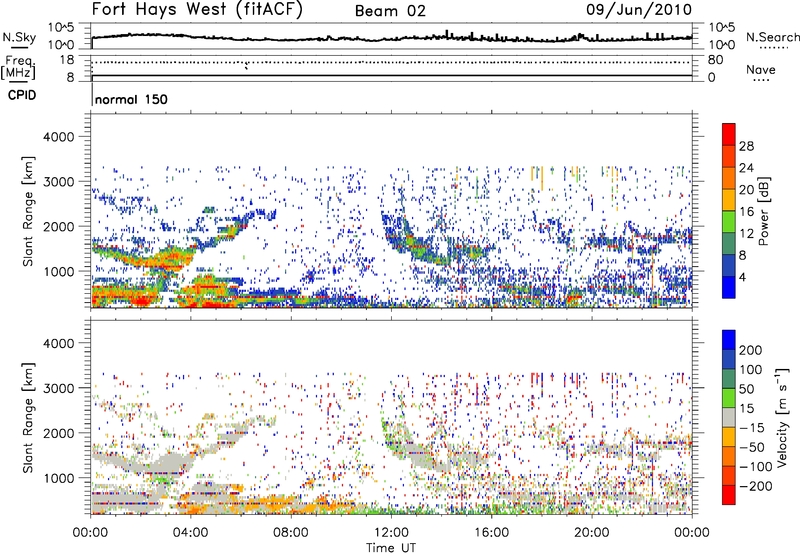Image resolution: width=800 pixels, height=554 pixels.
Task: Click the '04:00' time axis tick label
Action: pos(190,533)
